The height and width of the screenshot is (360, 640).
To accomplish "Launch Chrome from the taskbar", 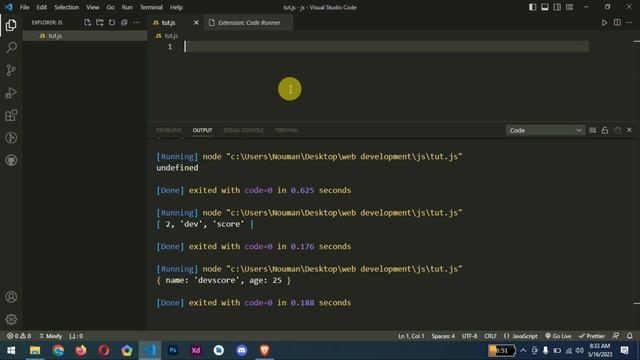I will tap(58, 350).
